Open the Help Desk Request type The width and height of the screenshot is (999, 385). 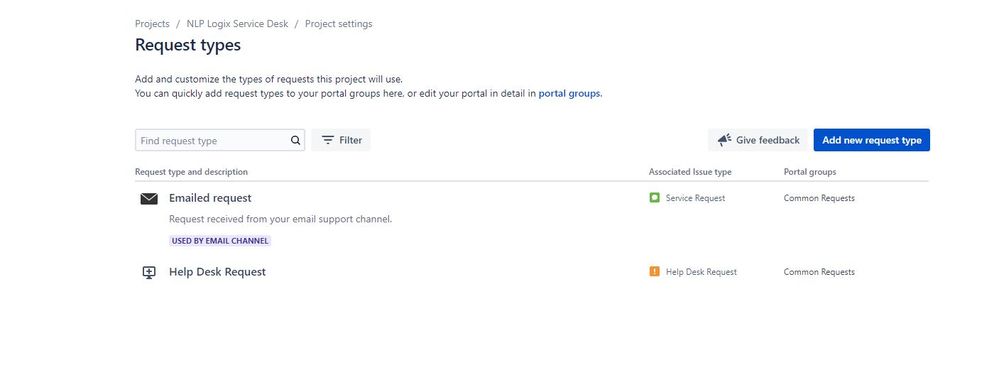[x=217, y=272]
